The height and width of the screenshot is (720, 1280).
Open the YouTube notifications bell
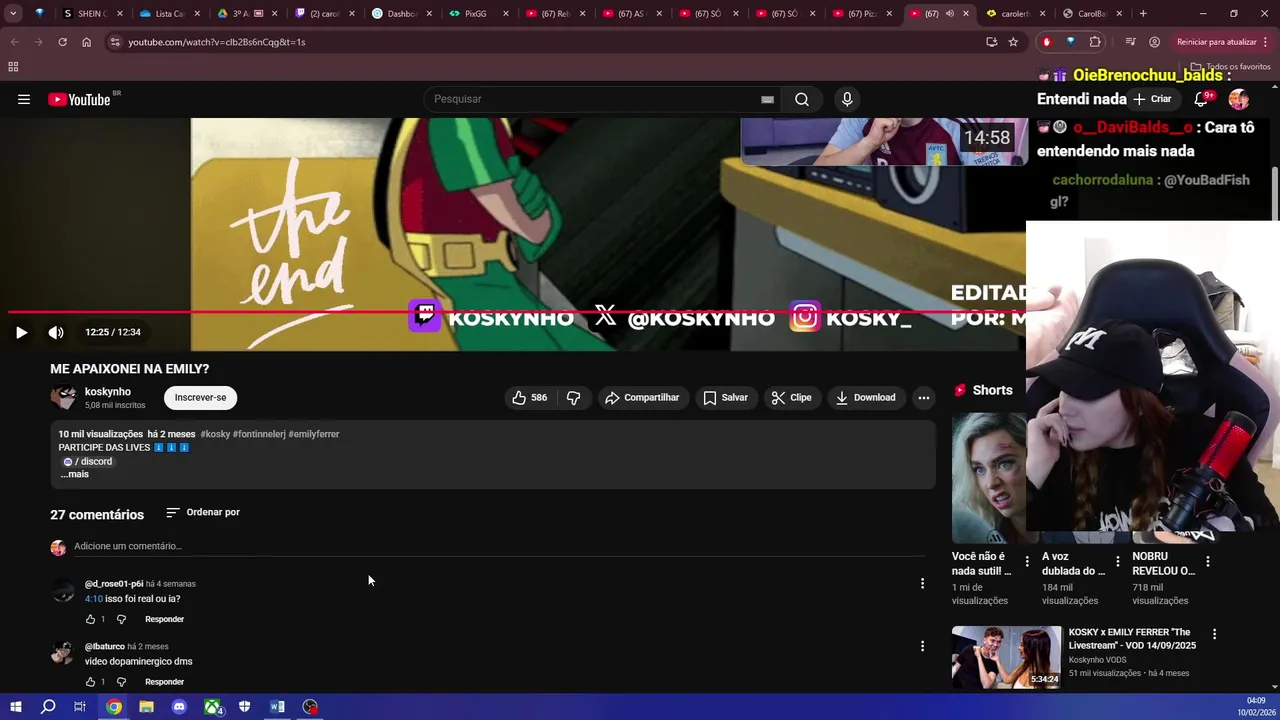click(1202, 99)
